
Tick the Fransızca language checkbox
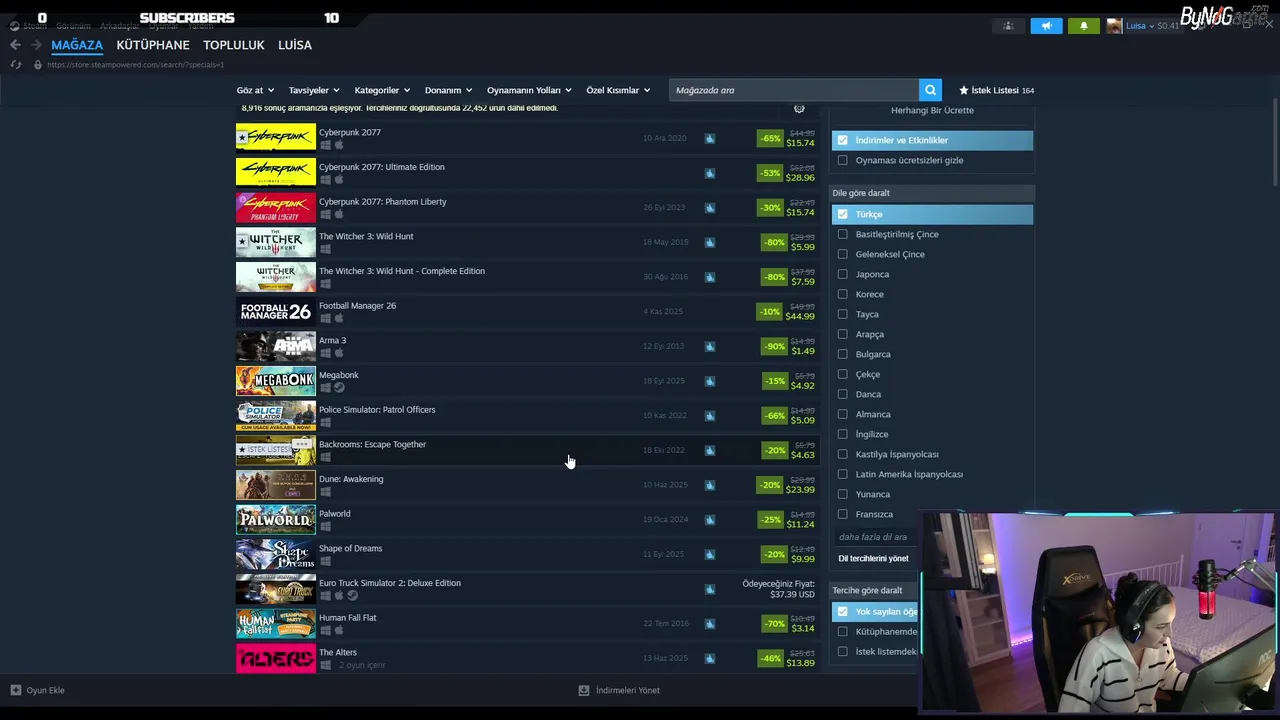click(x=842, y=514)
